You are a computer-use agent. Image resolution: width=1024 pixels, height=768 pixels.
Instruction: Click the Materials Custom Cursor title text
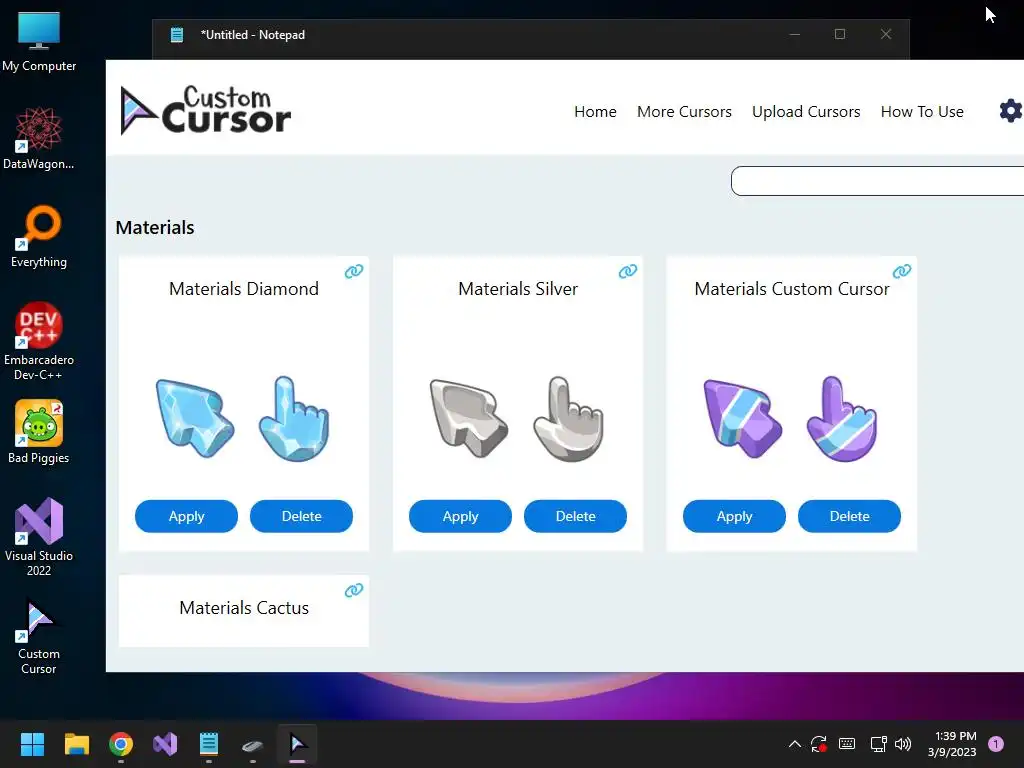point(792,289)
